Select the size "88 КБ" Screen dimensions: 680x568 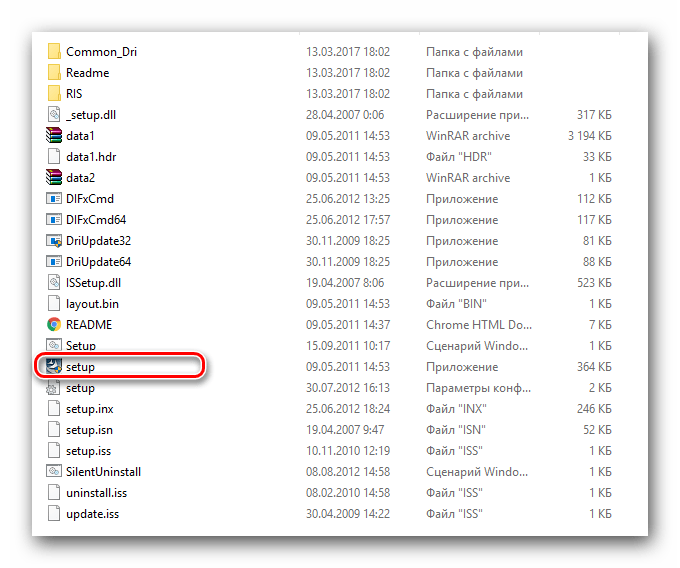point(597,261)
